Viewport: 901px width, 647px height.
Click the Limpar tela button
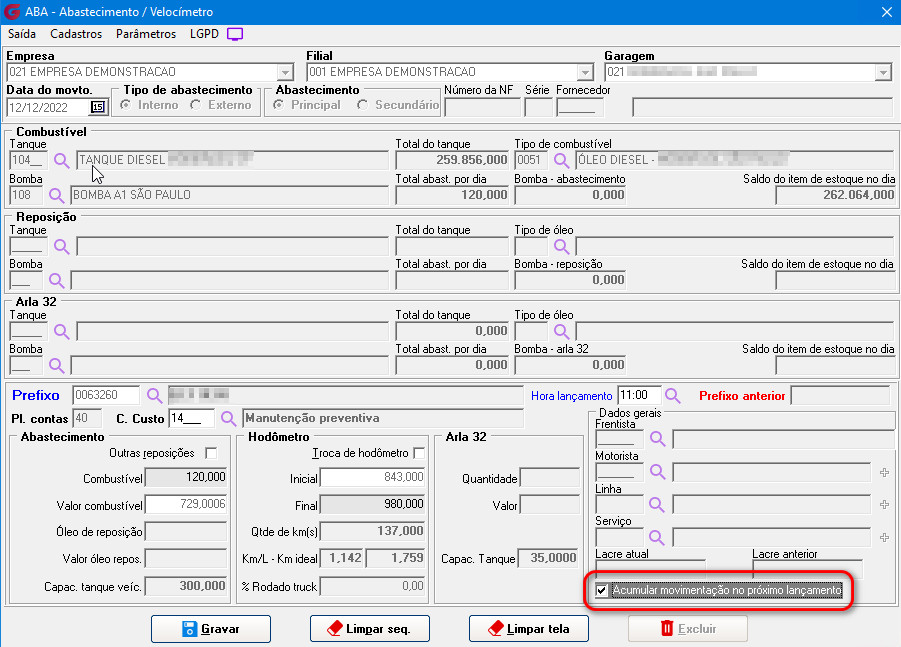(529, 629)
